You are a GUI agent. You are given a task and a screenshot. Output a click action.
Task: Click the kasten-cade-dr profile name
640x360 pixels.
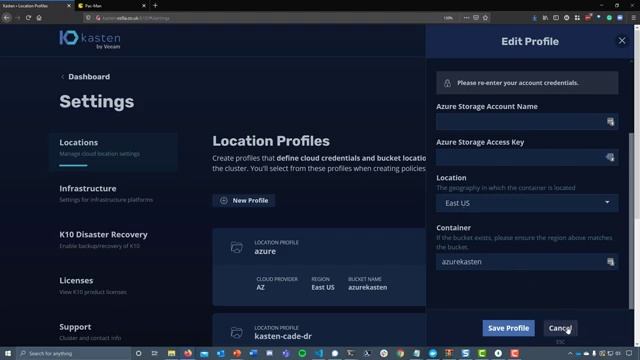click(283, 336)
